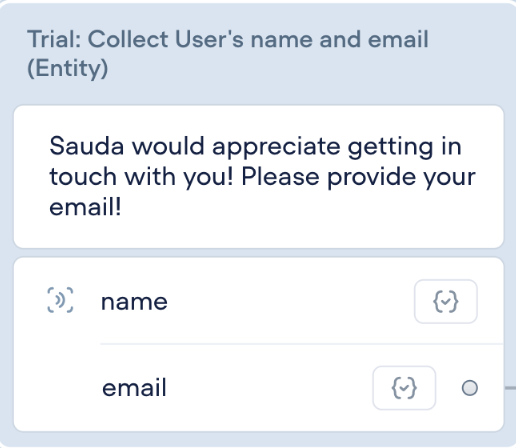
Task: Select the block title 'Trial: Collect User's name and email'
Action: [228, 39]
